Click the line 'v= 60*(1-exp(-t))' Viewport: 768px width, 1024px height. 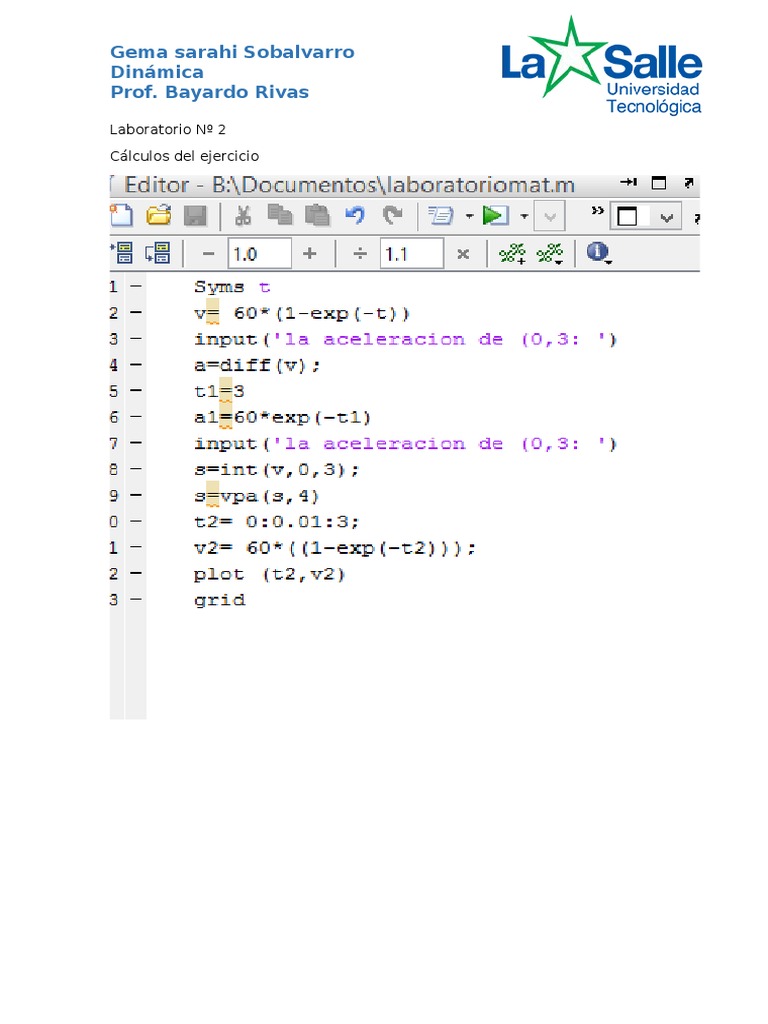[302, 313]
